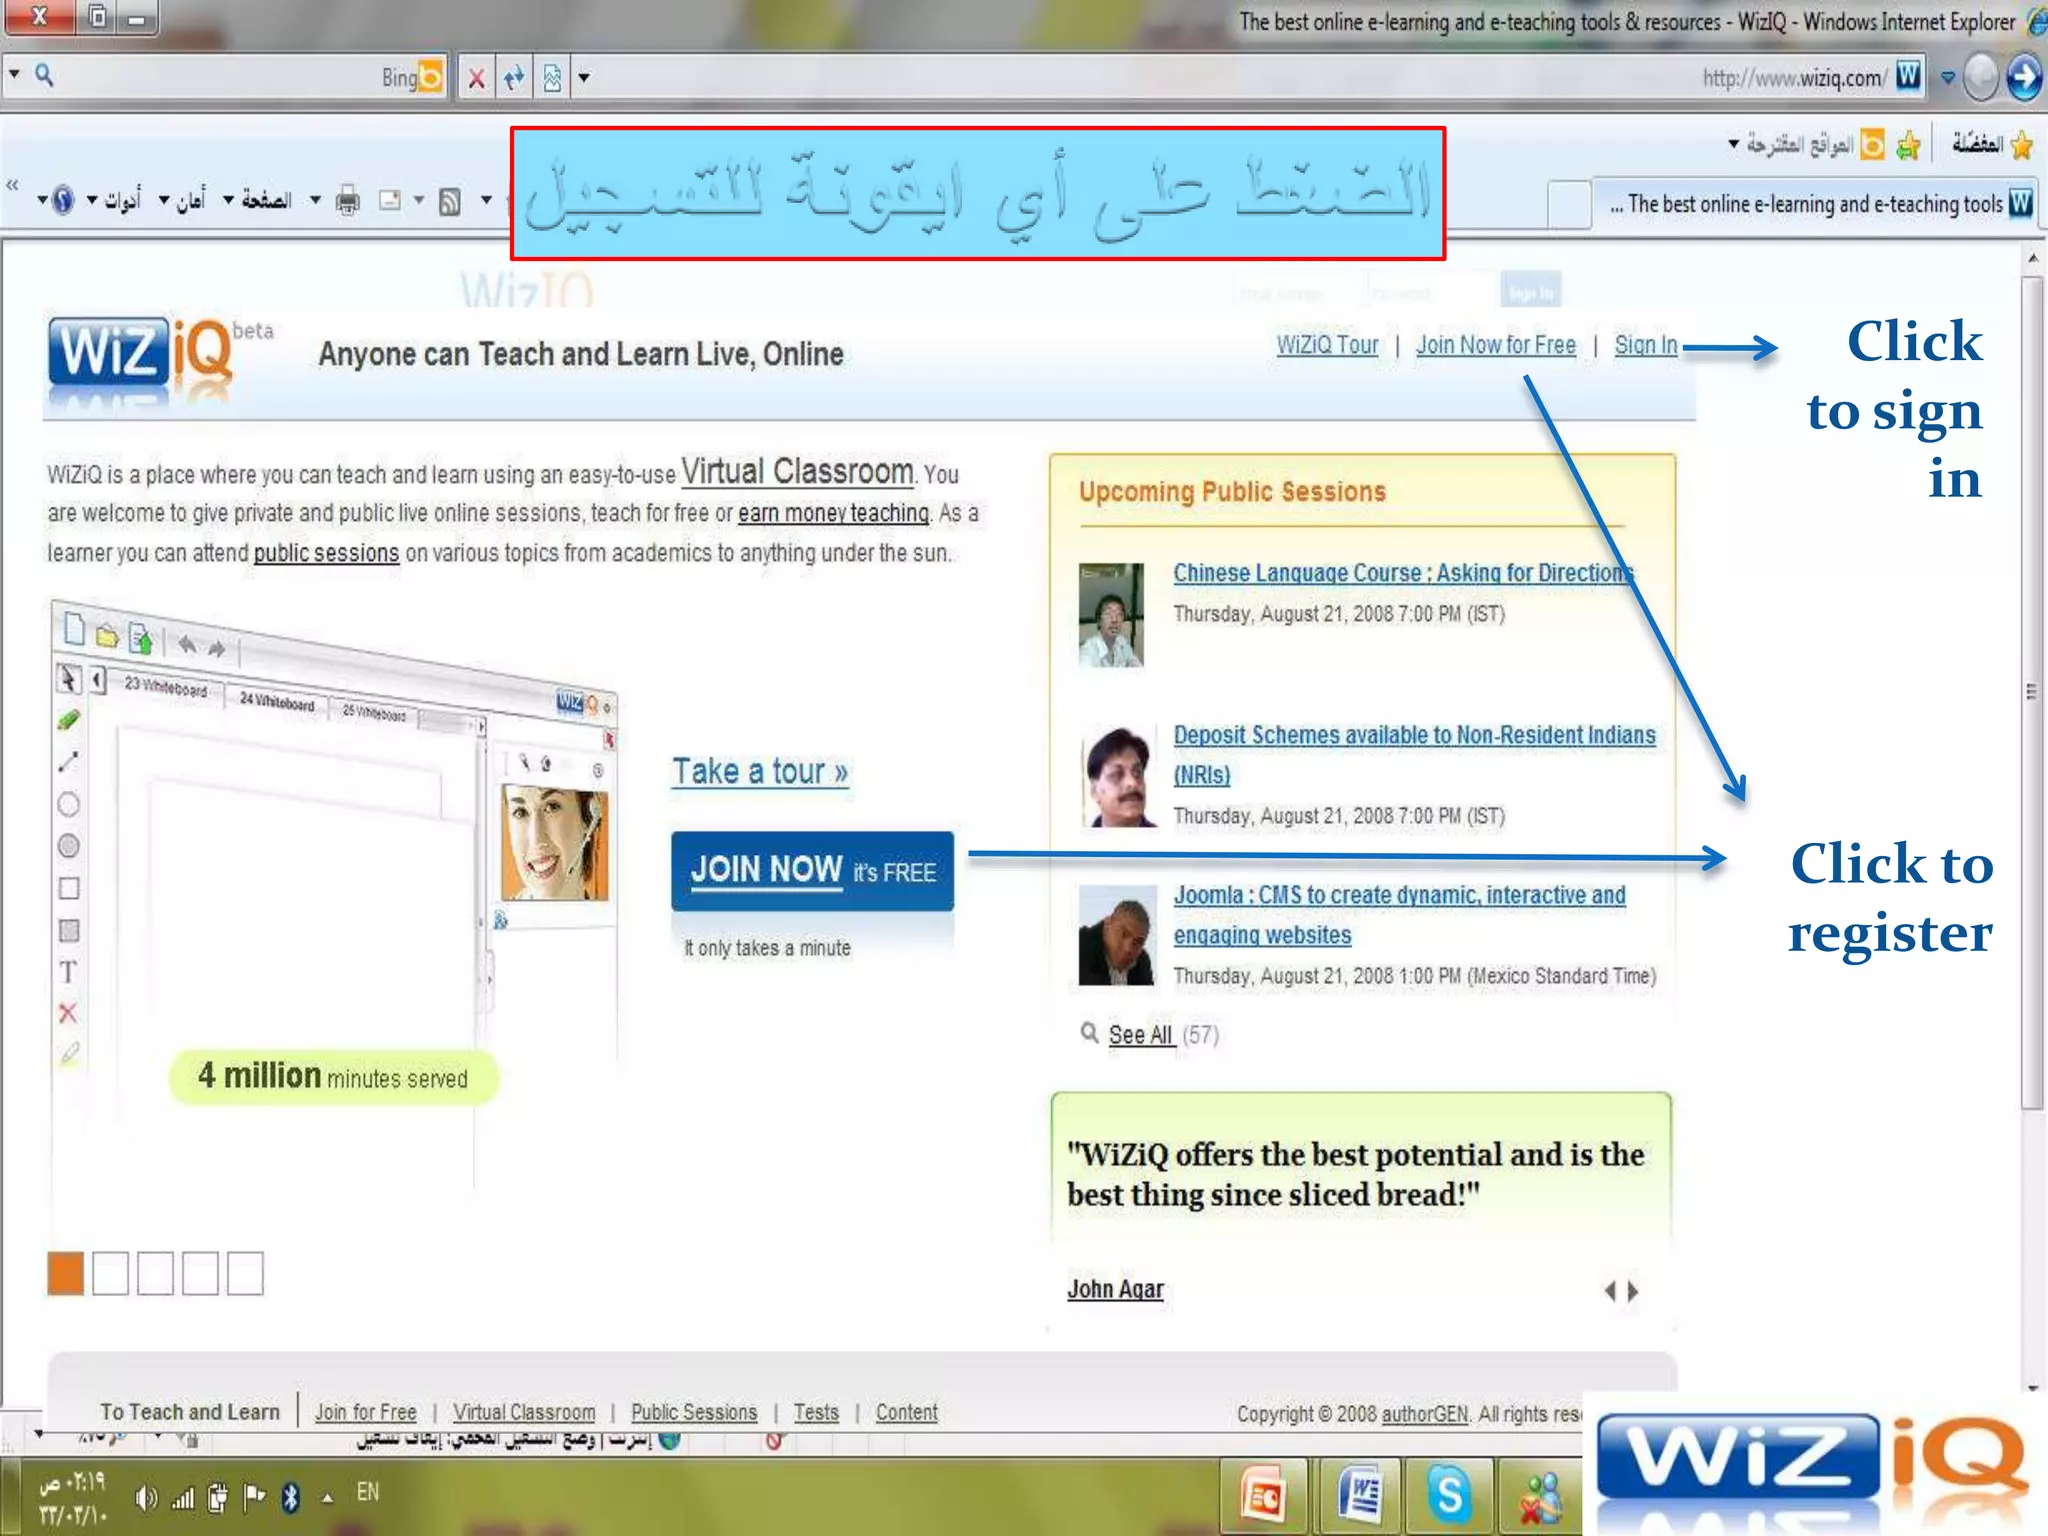Click the footer Tests link

tap(816, 1412)
